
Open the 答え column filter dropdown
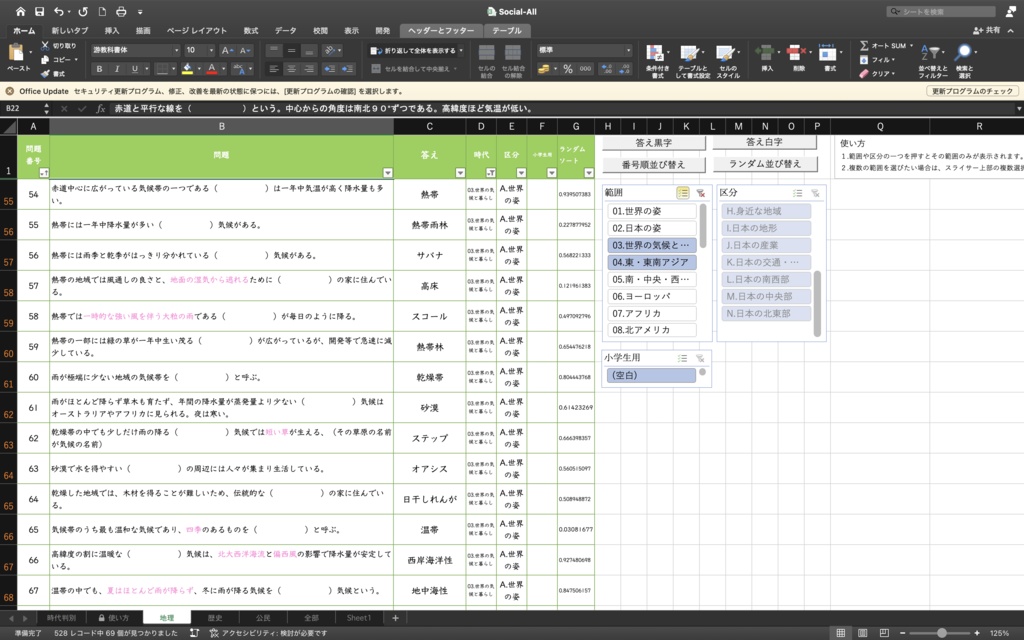[460, 172]
